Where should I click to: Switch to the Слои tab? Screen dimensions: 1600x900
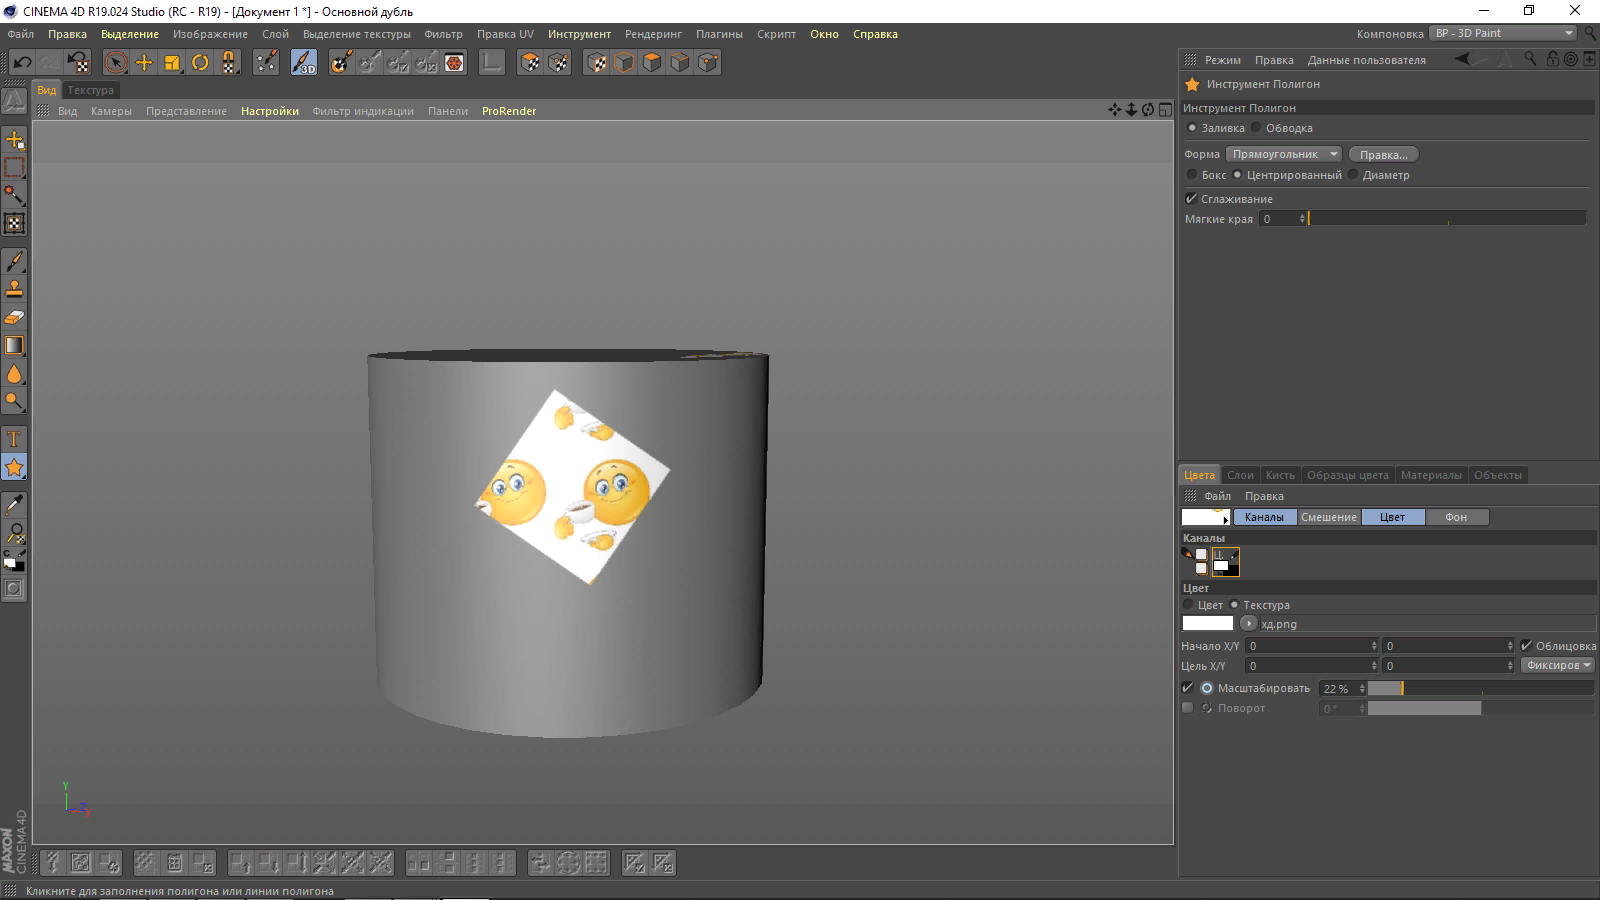point(1240,475)
